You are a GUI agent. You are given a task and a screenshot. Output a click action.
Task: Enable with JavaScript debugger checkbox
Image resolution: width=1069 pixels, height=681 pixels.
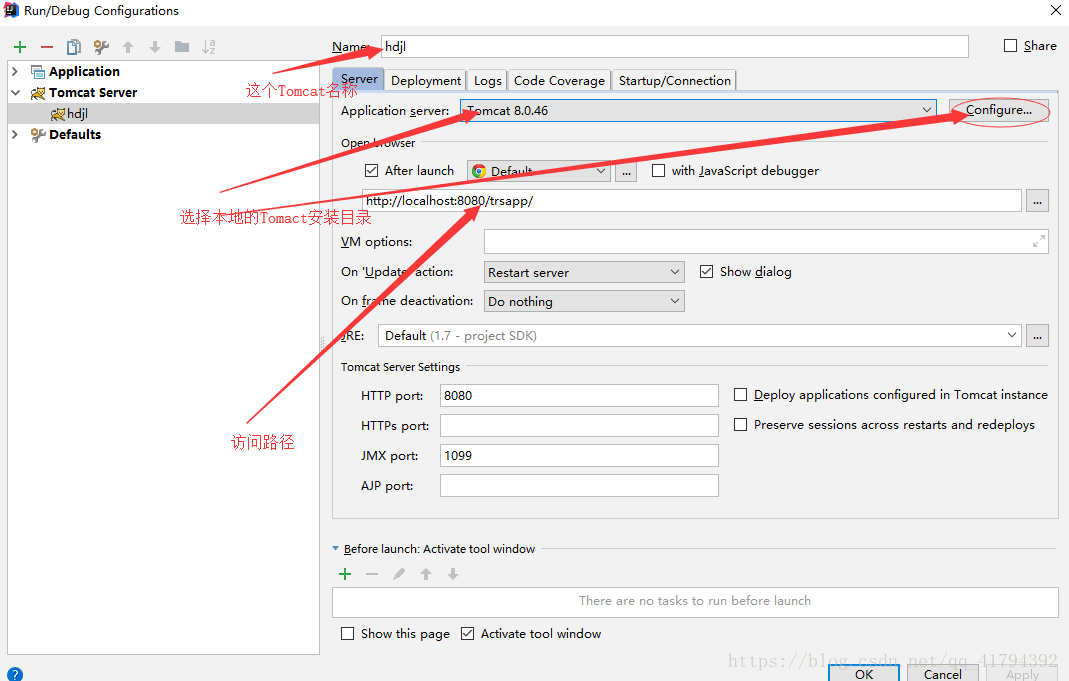pos(659,170)
